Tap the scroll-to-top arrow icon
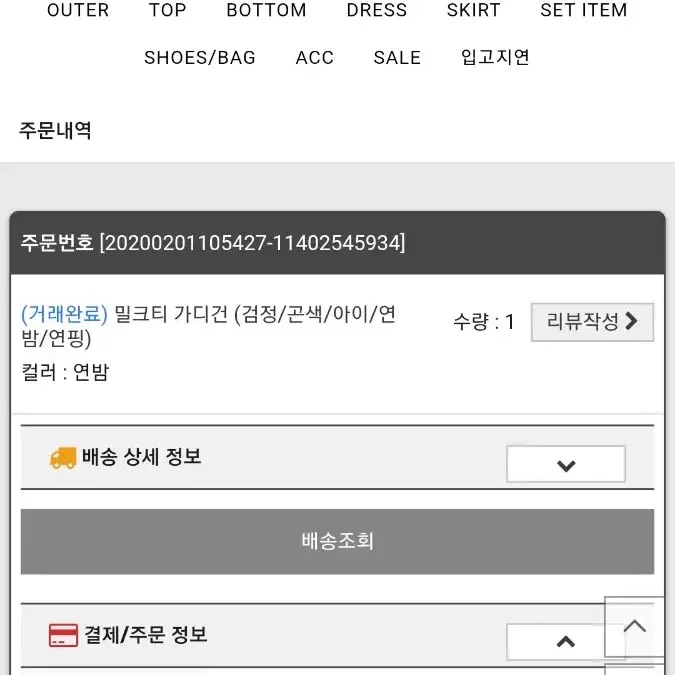Image resolution: width=675 pixels, height=675 pixels. click(634, 626)
